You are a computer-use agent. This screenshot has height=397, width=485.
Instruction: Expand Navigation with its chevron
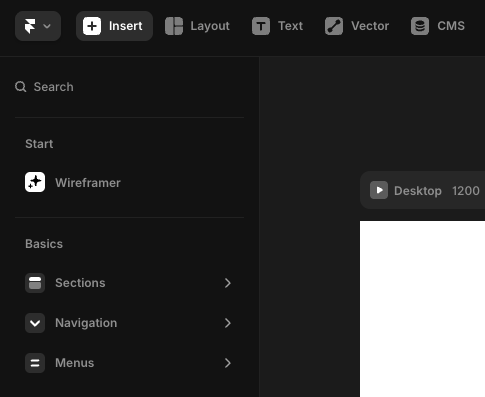point(228,323)
